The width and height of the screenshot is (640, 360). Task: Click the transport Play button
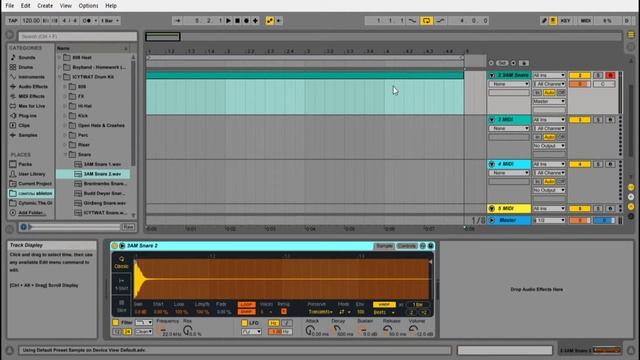click(229, 20)
